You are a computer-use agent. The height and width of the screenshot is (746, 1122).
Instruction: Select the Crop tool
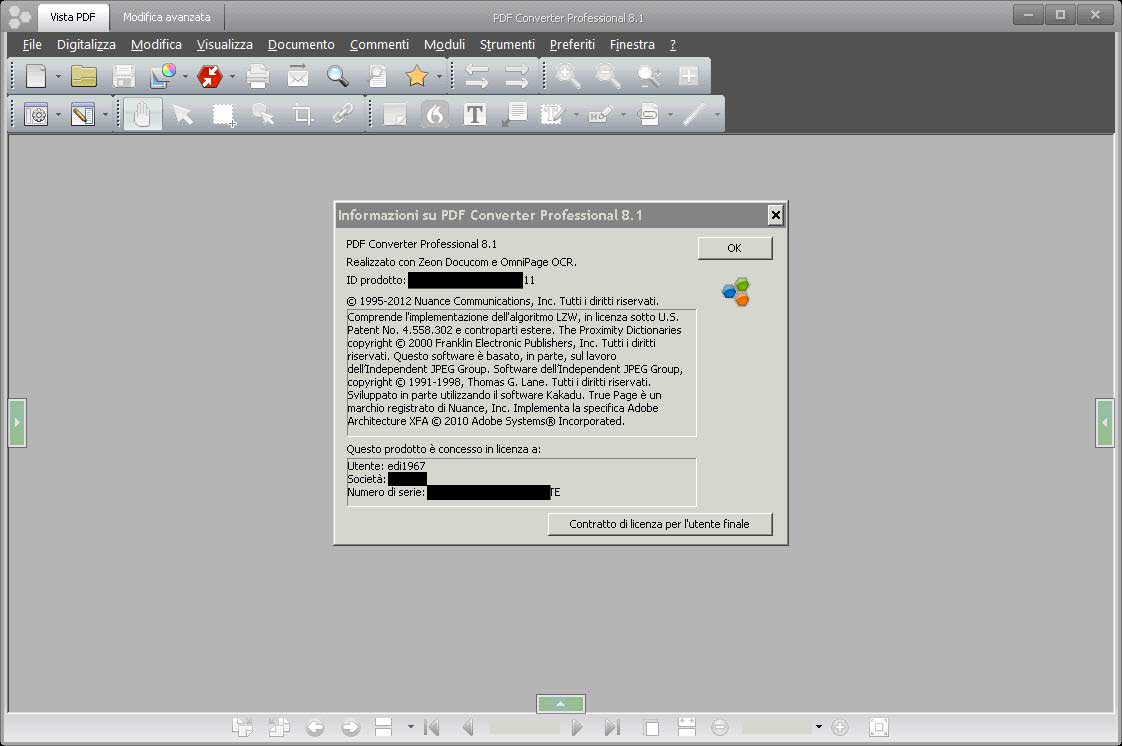[x=303, y=114]
